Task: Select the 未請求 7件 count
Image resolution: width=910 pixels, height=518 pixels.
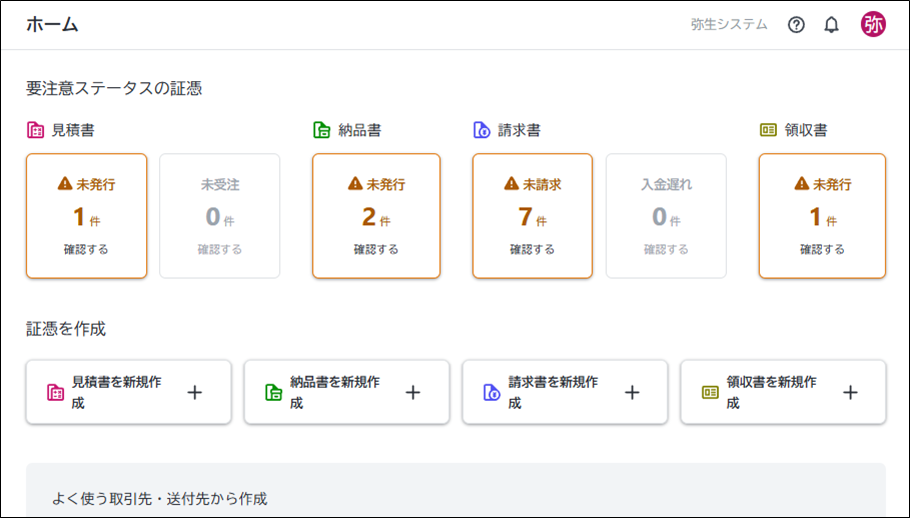Action: [x=532, y=217]
